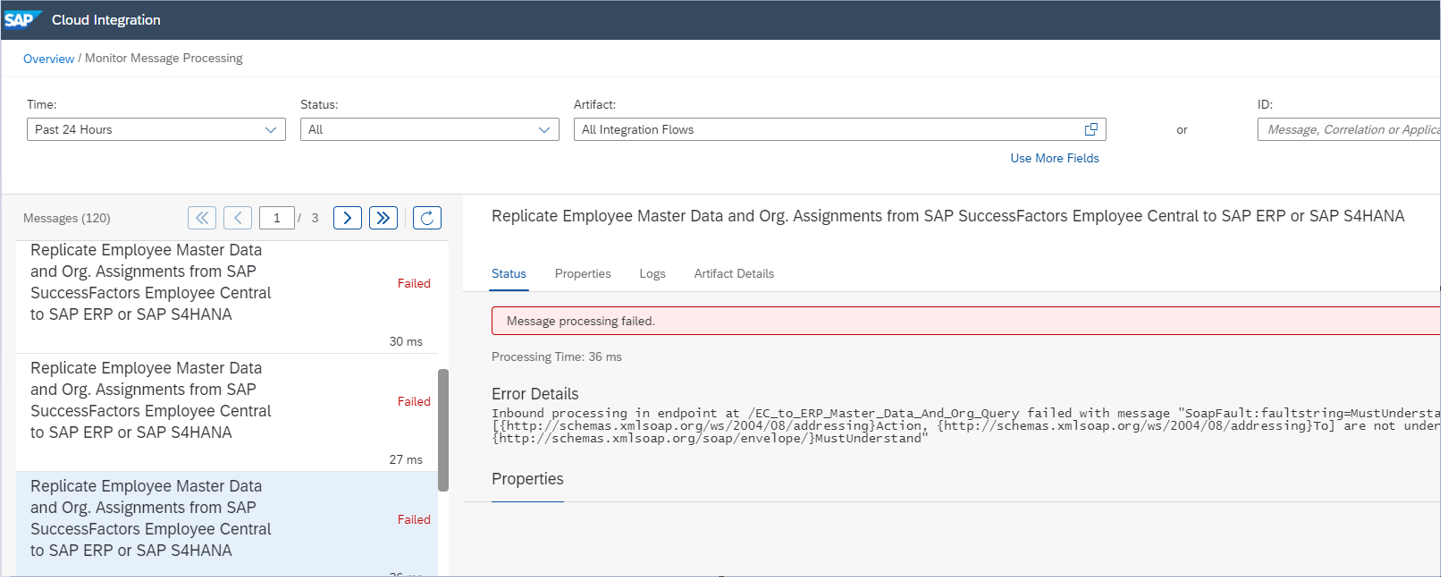
Task: Open the Logs tab
Action: (653, 274)
